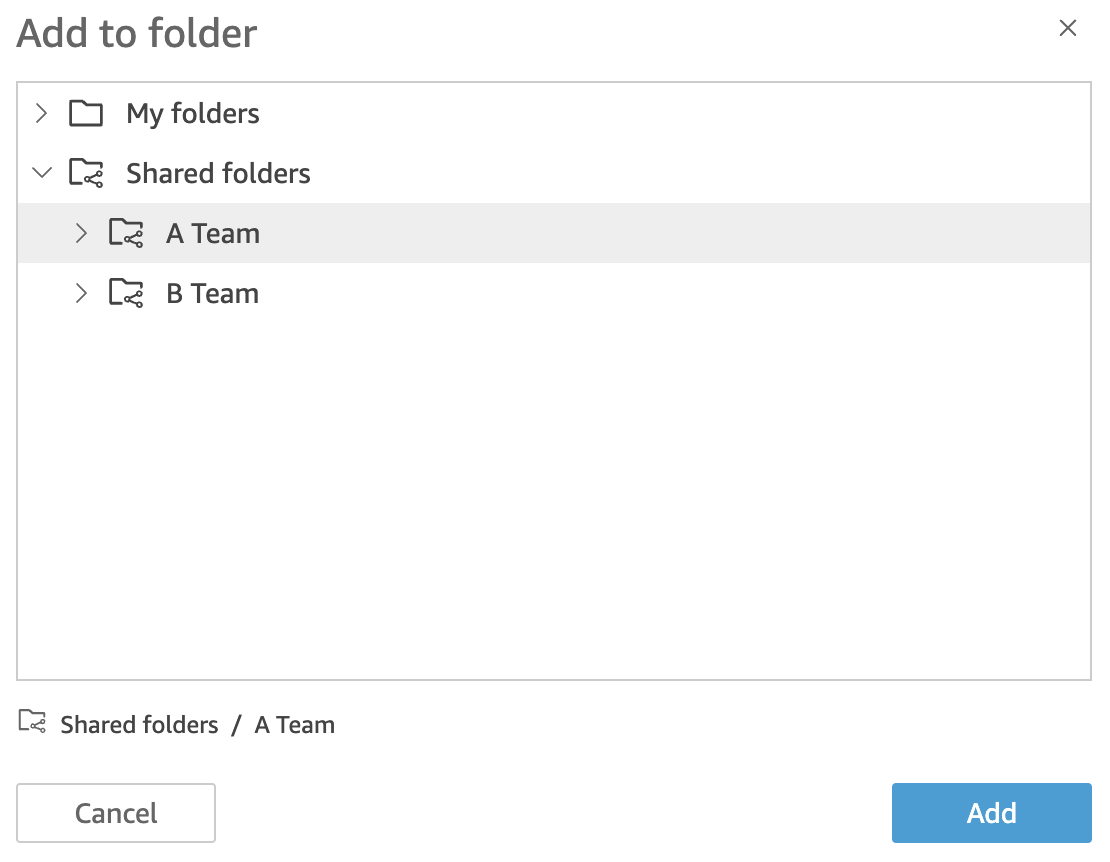This screenshot has width=1110, height=862.
Task: Click the Add to folder dialog title
Action: pos(136,33)
